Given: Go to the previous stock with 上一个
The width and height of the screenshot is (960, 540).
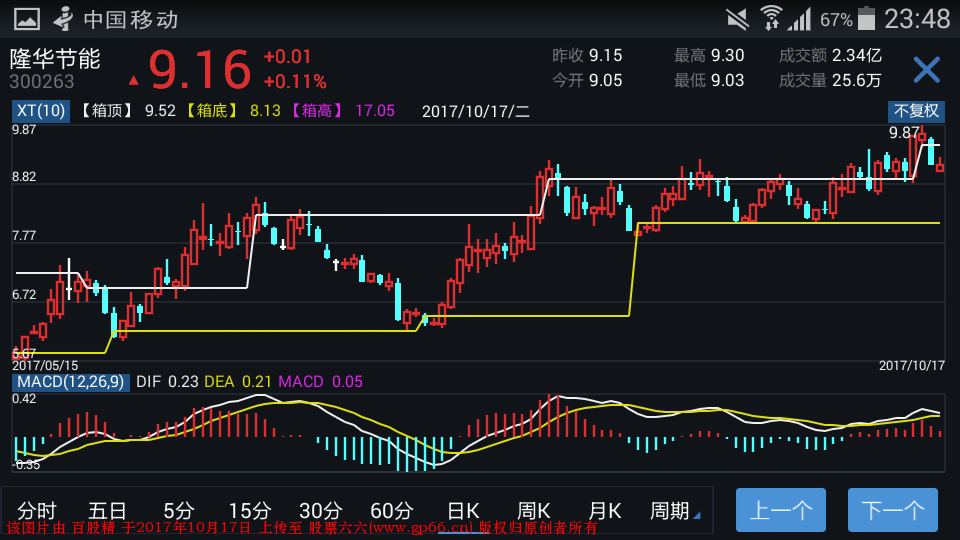Looking at the screenshot, I should click(781, 510).
